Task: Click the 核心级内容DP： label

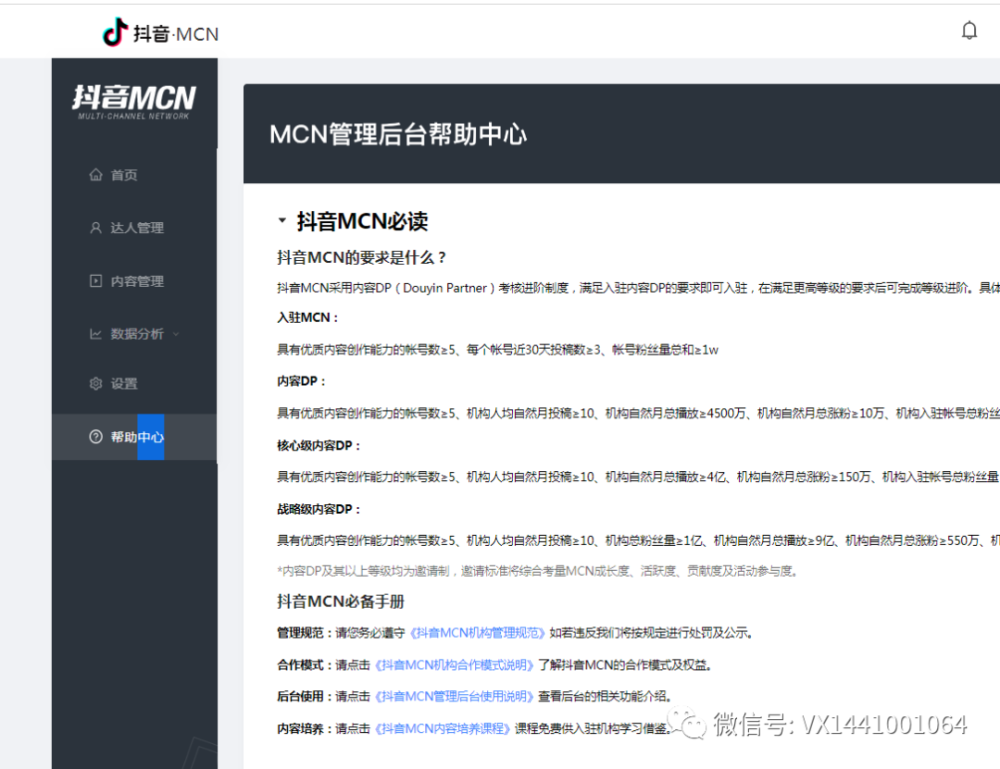Action: click(x=319, y=446)
